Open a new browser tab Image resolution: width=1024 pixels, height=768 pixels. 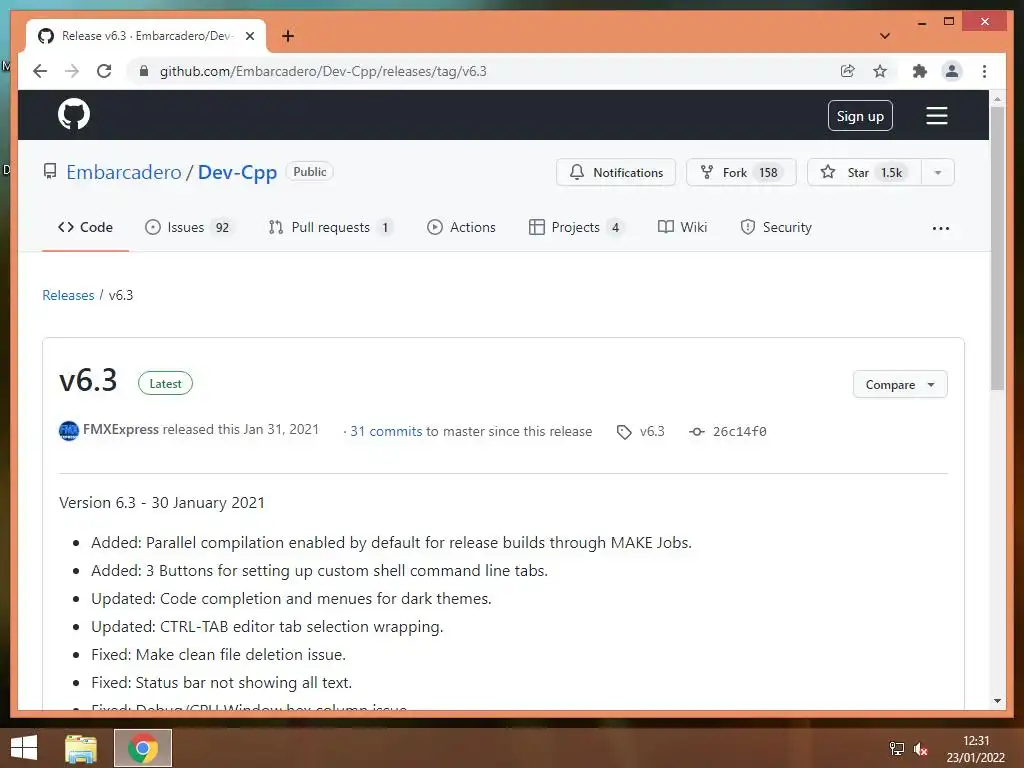[x=288, y=36]
